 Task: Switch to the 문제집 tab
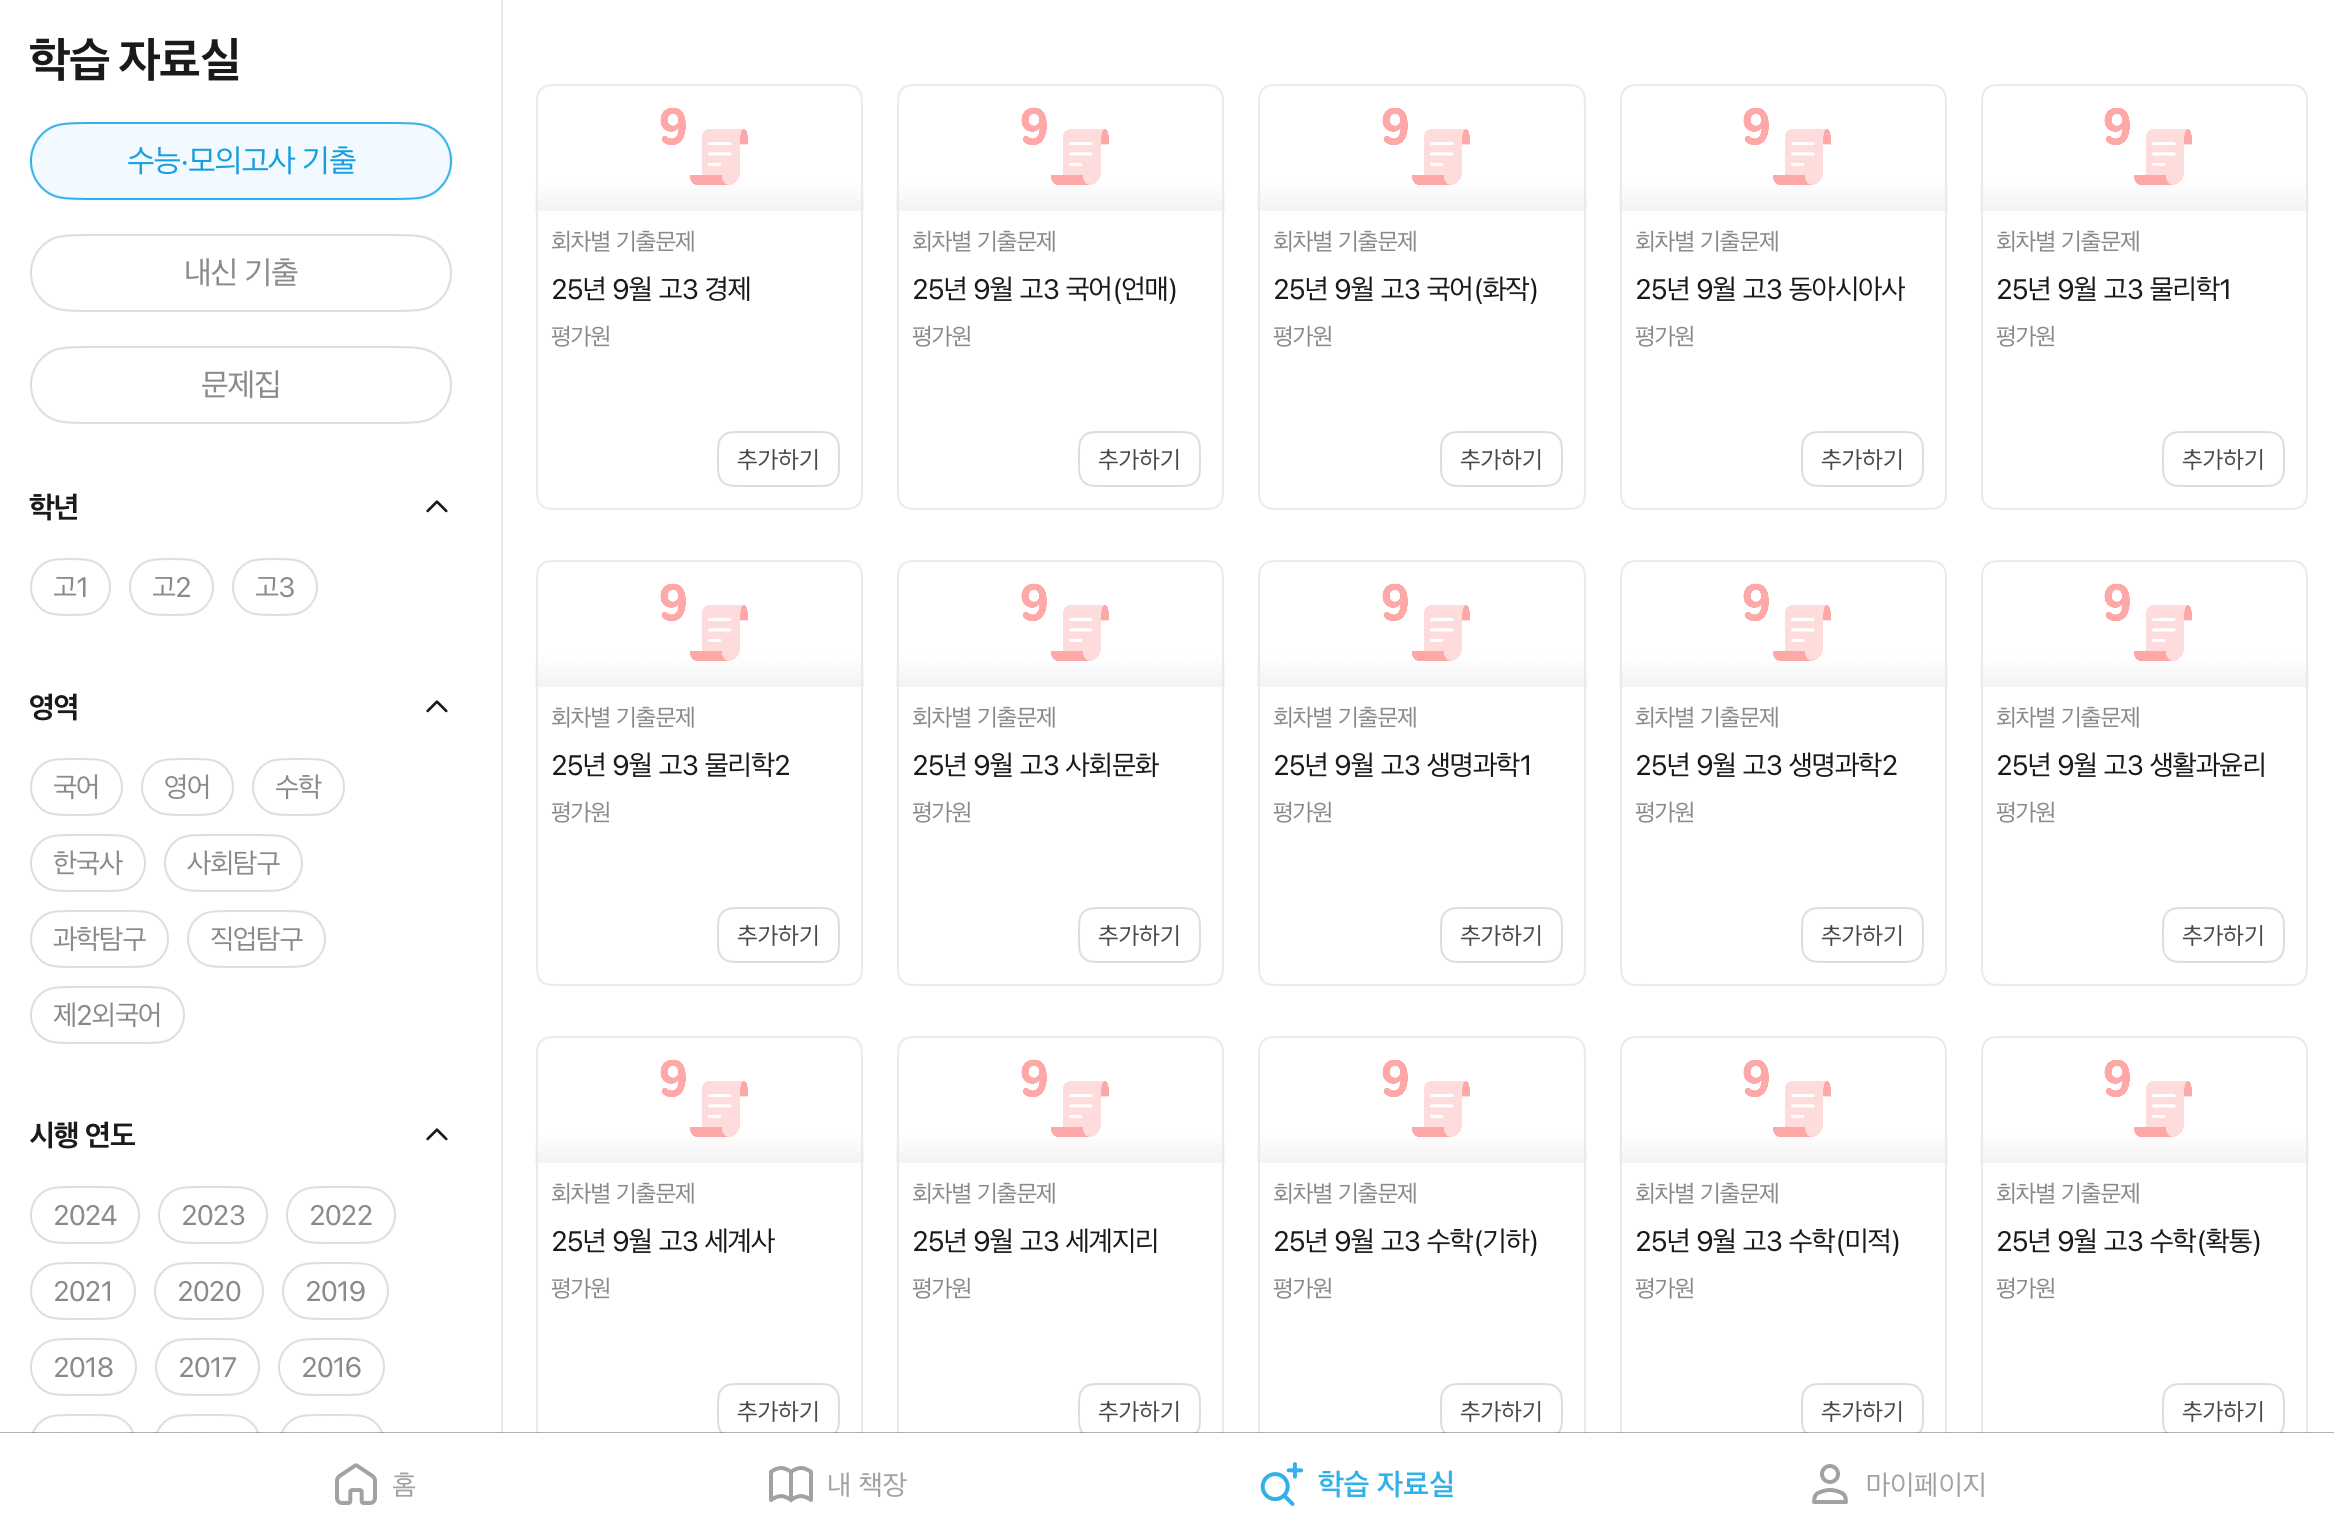pos(241,385)
